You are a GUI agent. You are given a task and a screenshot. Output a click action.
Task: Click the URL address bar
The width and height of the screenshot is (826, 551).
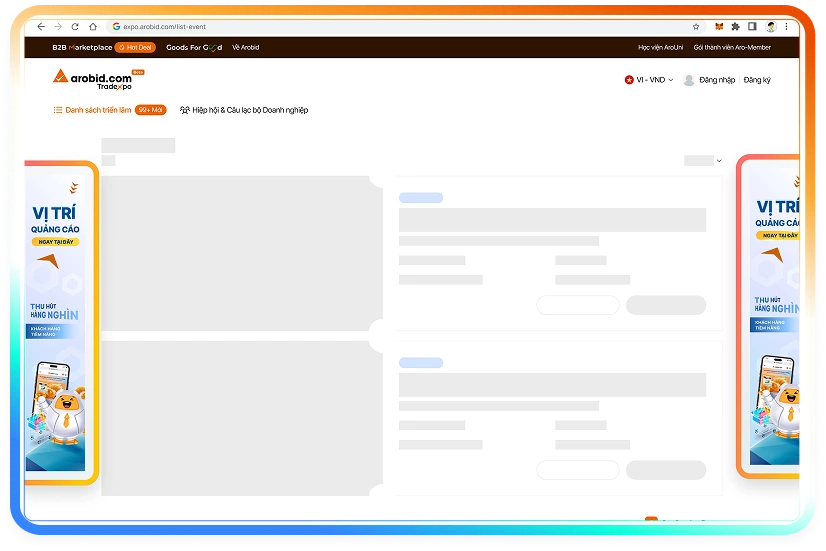pyautogui.click(x=400, y=27)
